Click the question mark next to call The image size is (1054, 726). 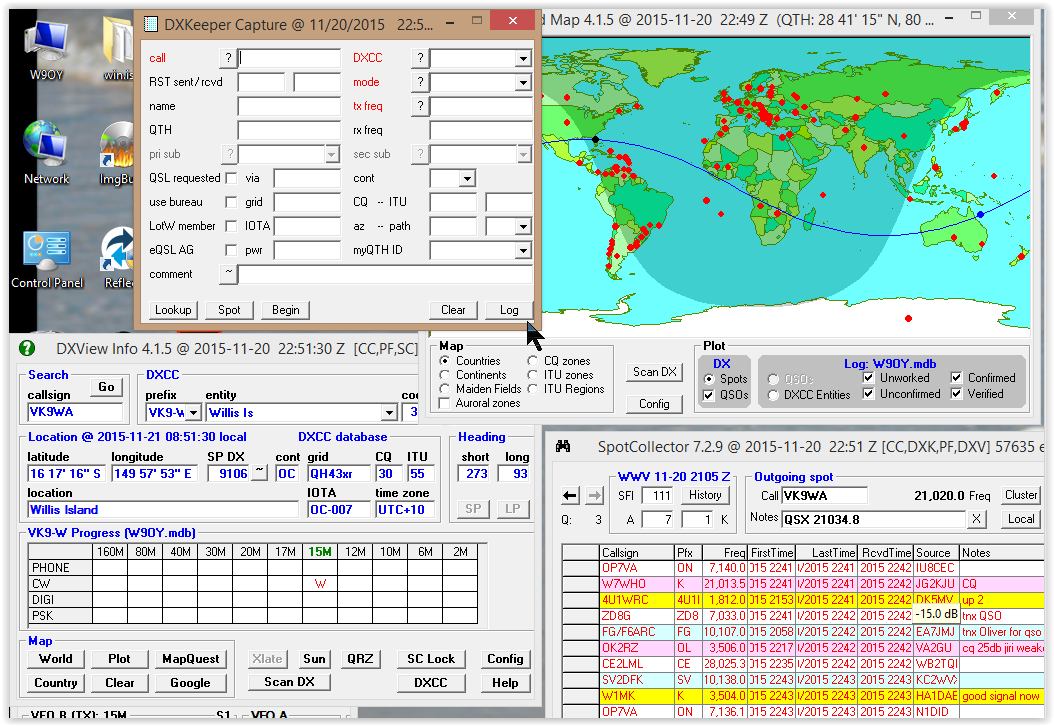point(229,58)
